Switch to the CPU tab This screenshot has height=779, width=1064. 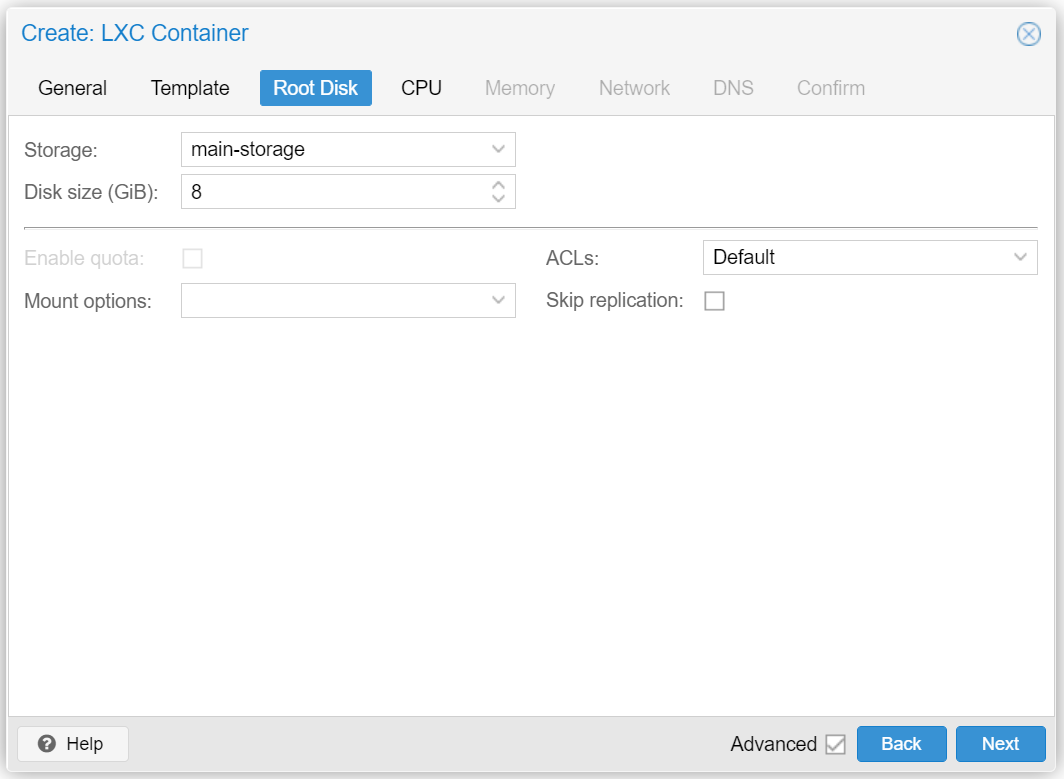click(421, 88)
